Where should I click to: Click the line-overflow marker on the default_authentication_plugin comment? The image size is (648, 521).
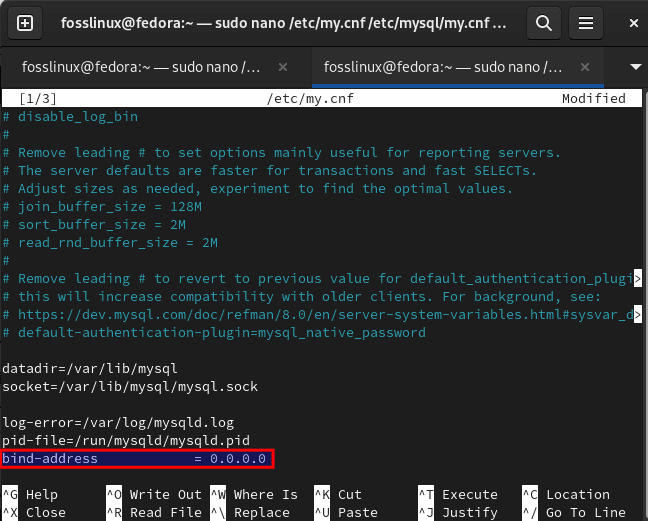click(638, 279)
